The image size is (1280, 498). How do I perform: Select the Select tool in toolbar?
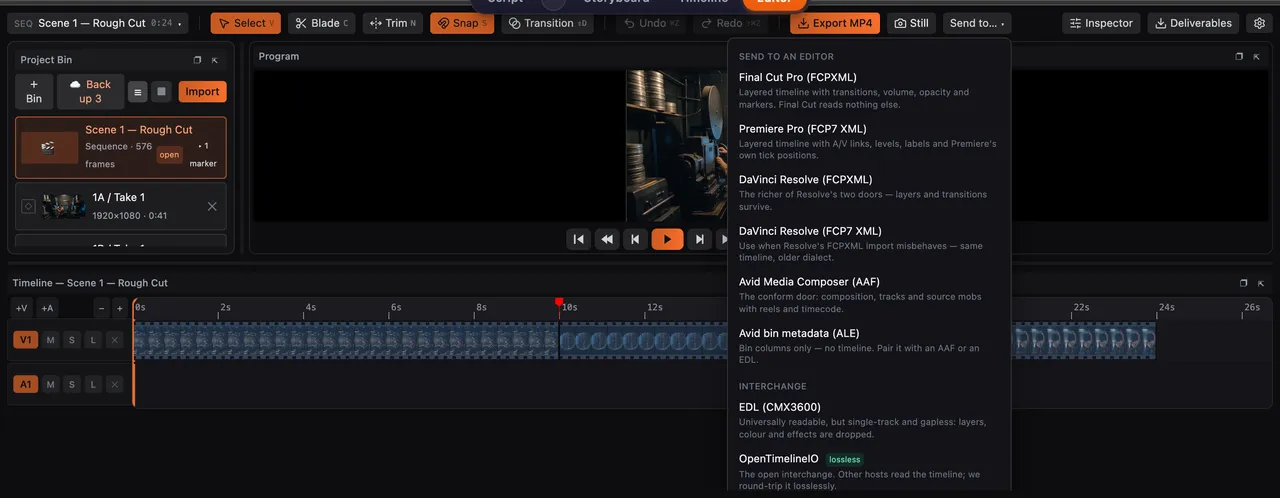245,23
